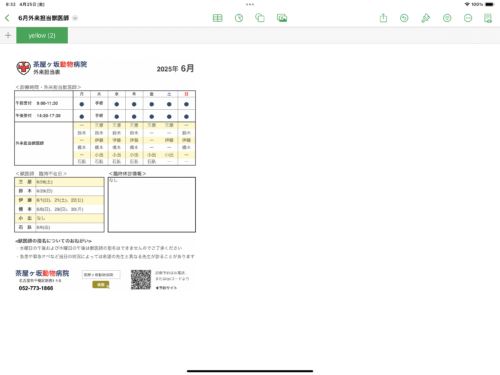This screenshot has height=375, width=500.
Task: Select the QR code image
Action: point(141,280)
